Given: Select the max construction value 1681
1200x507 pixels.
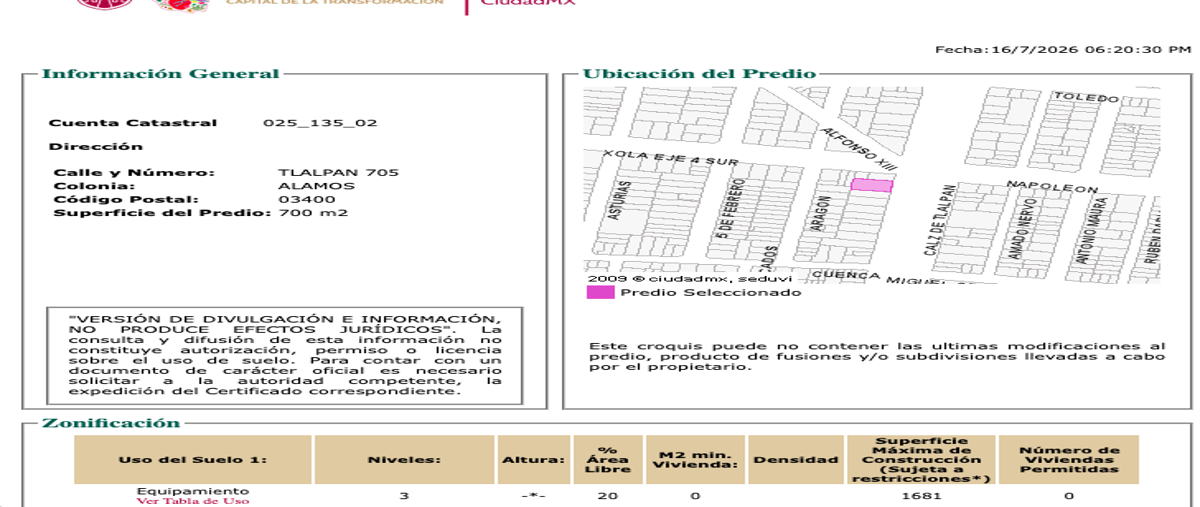Looking at the screenshot, I should (921, 496).
